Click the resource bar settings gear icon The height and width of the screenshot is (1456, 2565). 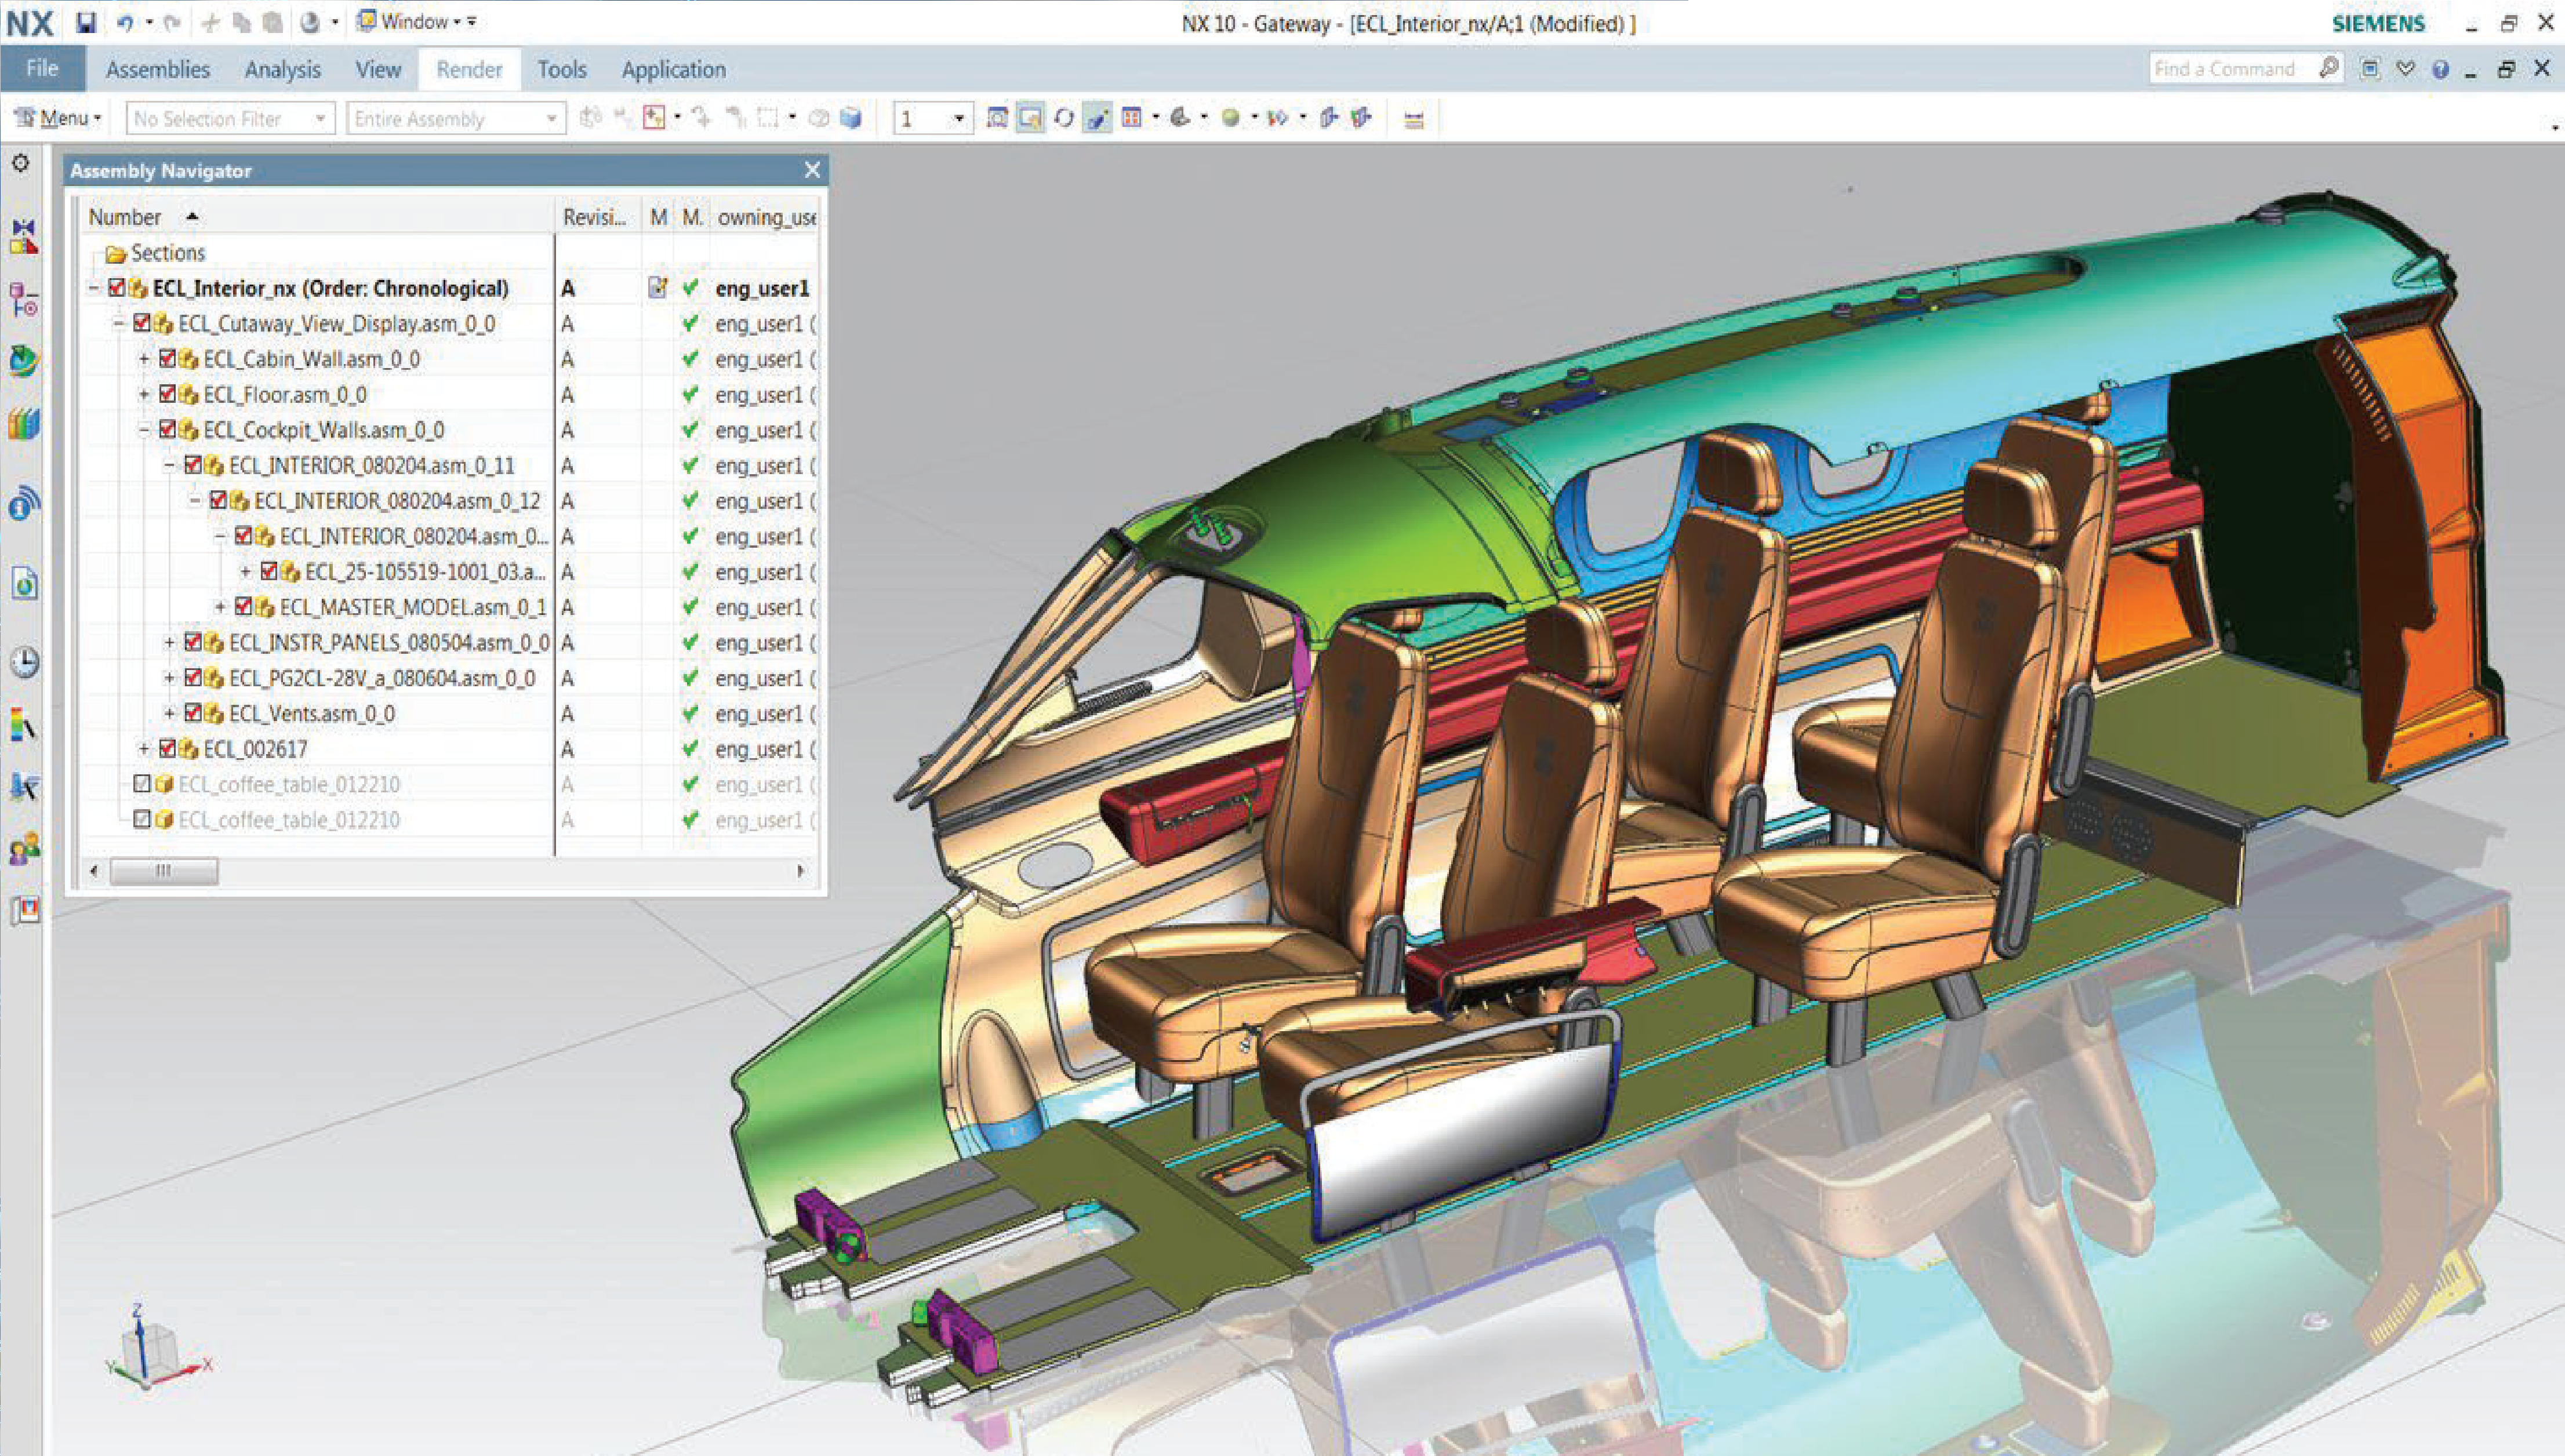21,163
